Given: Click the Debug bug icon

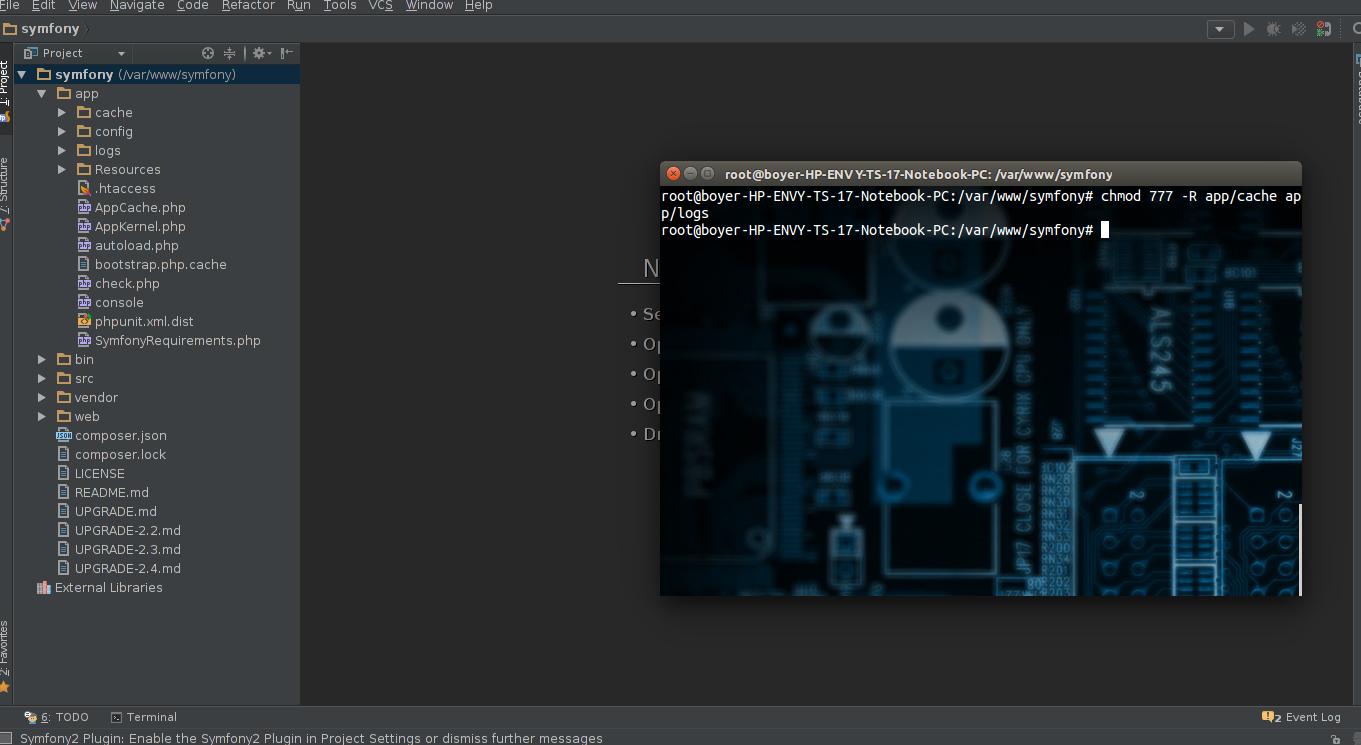Looking at the screenshot, I should coord(1273,29).
